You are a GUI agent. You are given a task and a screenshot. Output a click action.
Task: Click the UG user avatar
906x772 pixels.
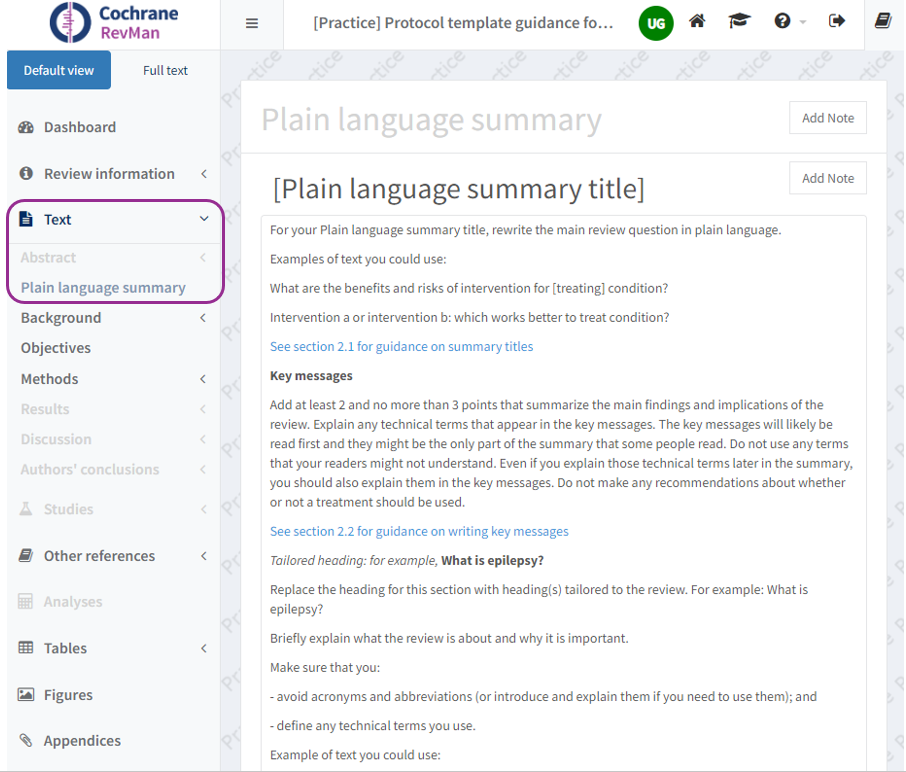click(x=656, y=24)
